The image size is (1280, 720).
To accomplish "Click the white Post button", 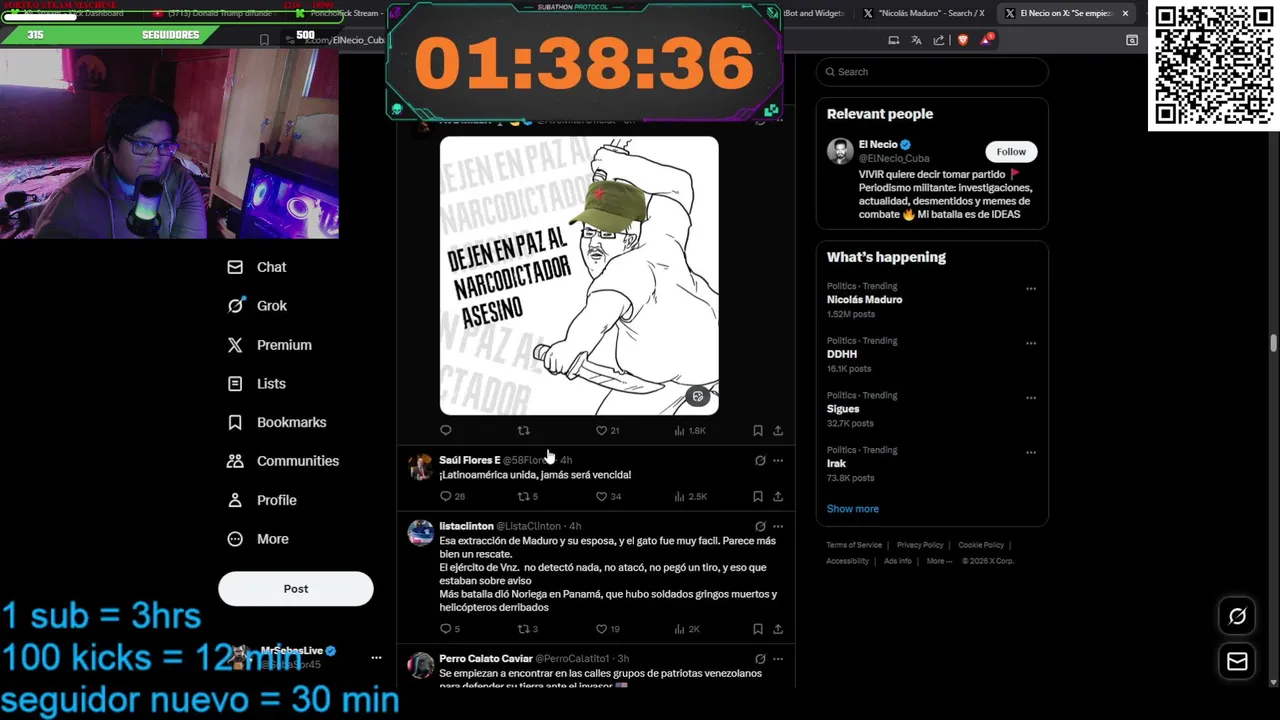I will coord(296,589).
